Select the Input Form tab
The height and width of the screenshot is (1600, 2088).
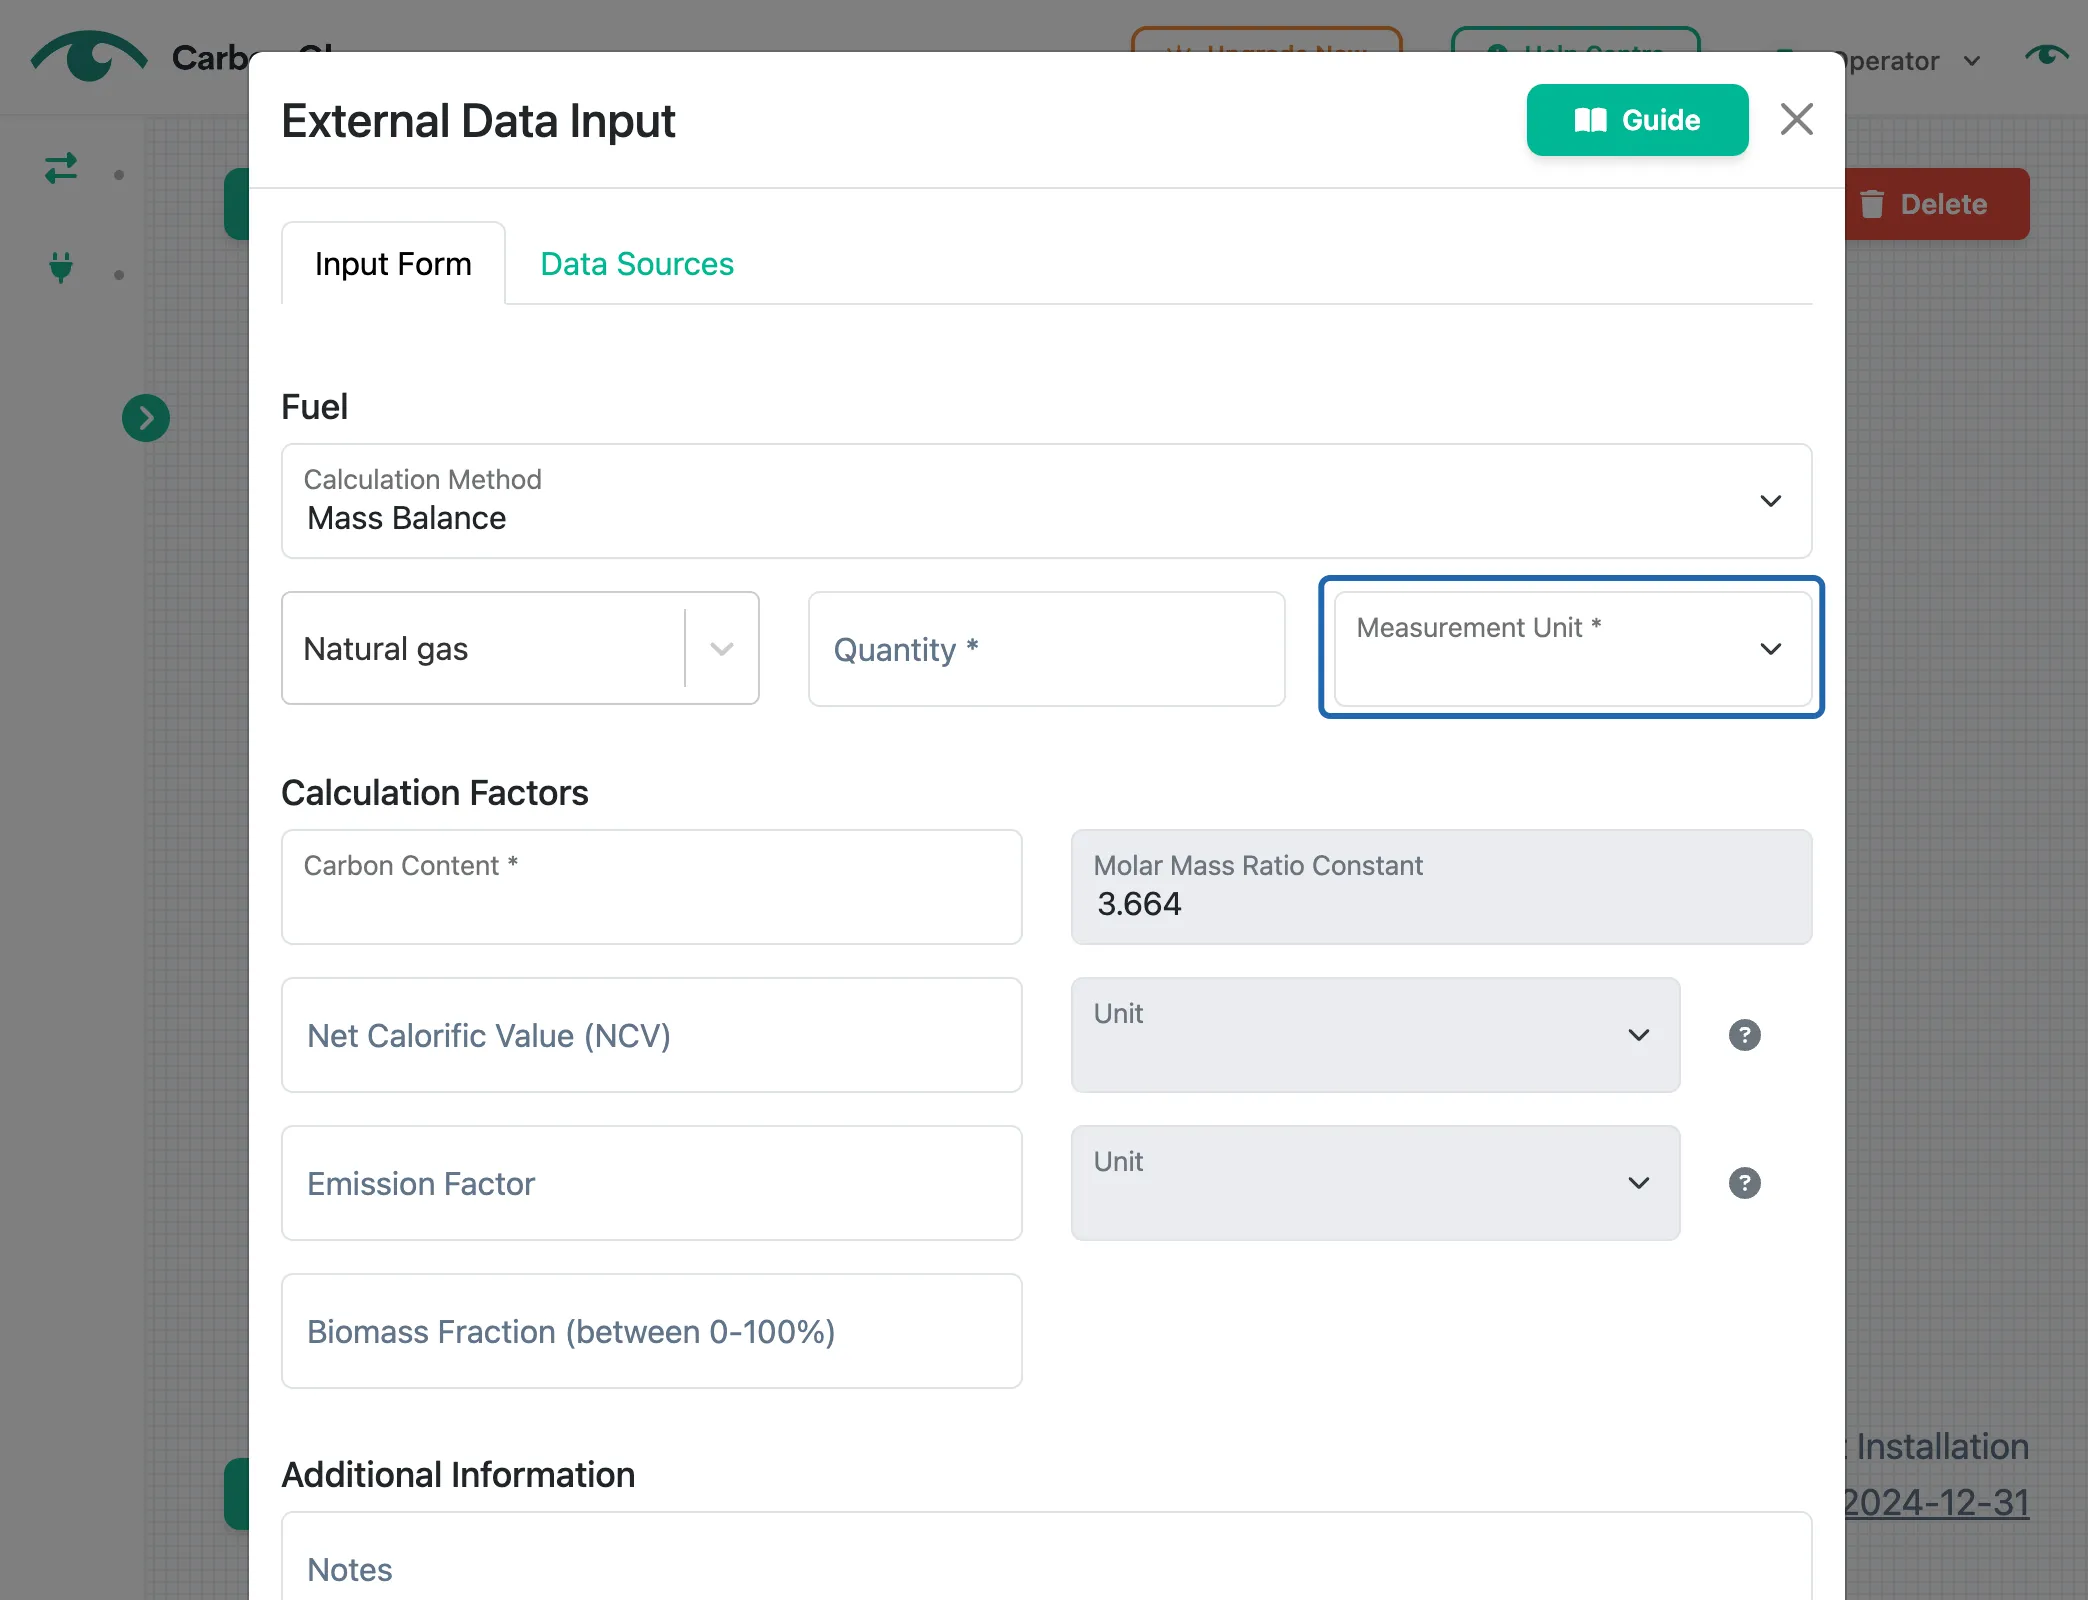[x=393, y=264]
